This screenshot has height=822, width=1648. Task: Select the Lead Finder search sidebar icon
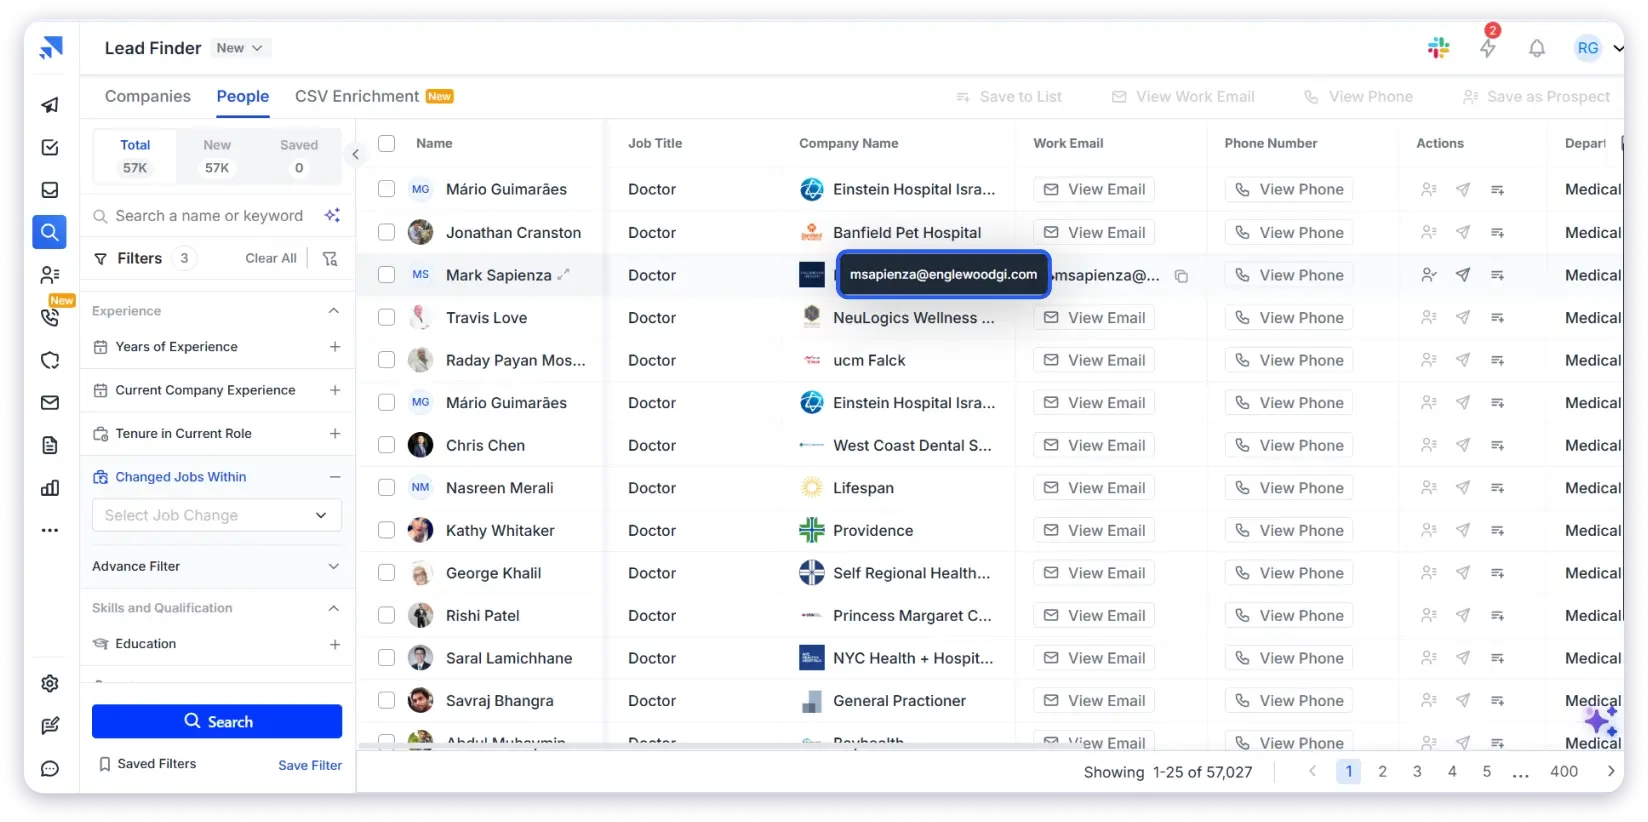[50, 232]
